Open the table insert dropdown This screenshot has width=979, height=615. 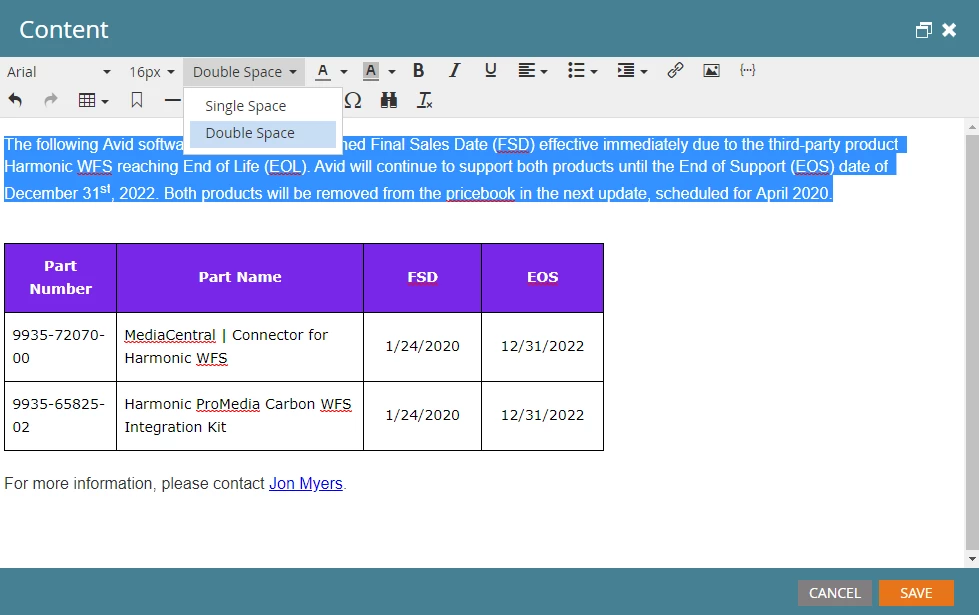(94, 100)
